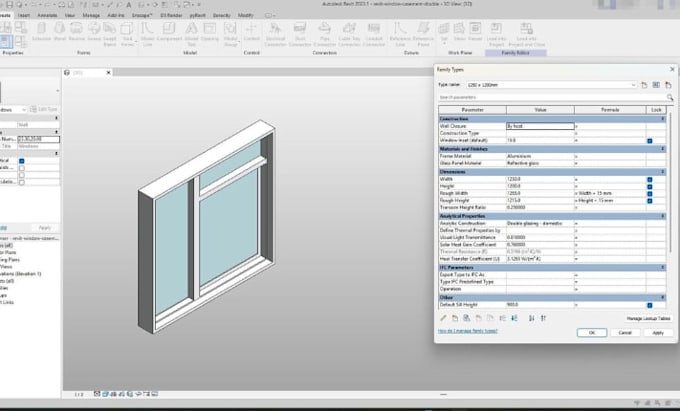Screen dimensions: 680x411
Task: Click the Width value cell 1230.0
Action: point(540,179)
